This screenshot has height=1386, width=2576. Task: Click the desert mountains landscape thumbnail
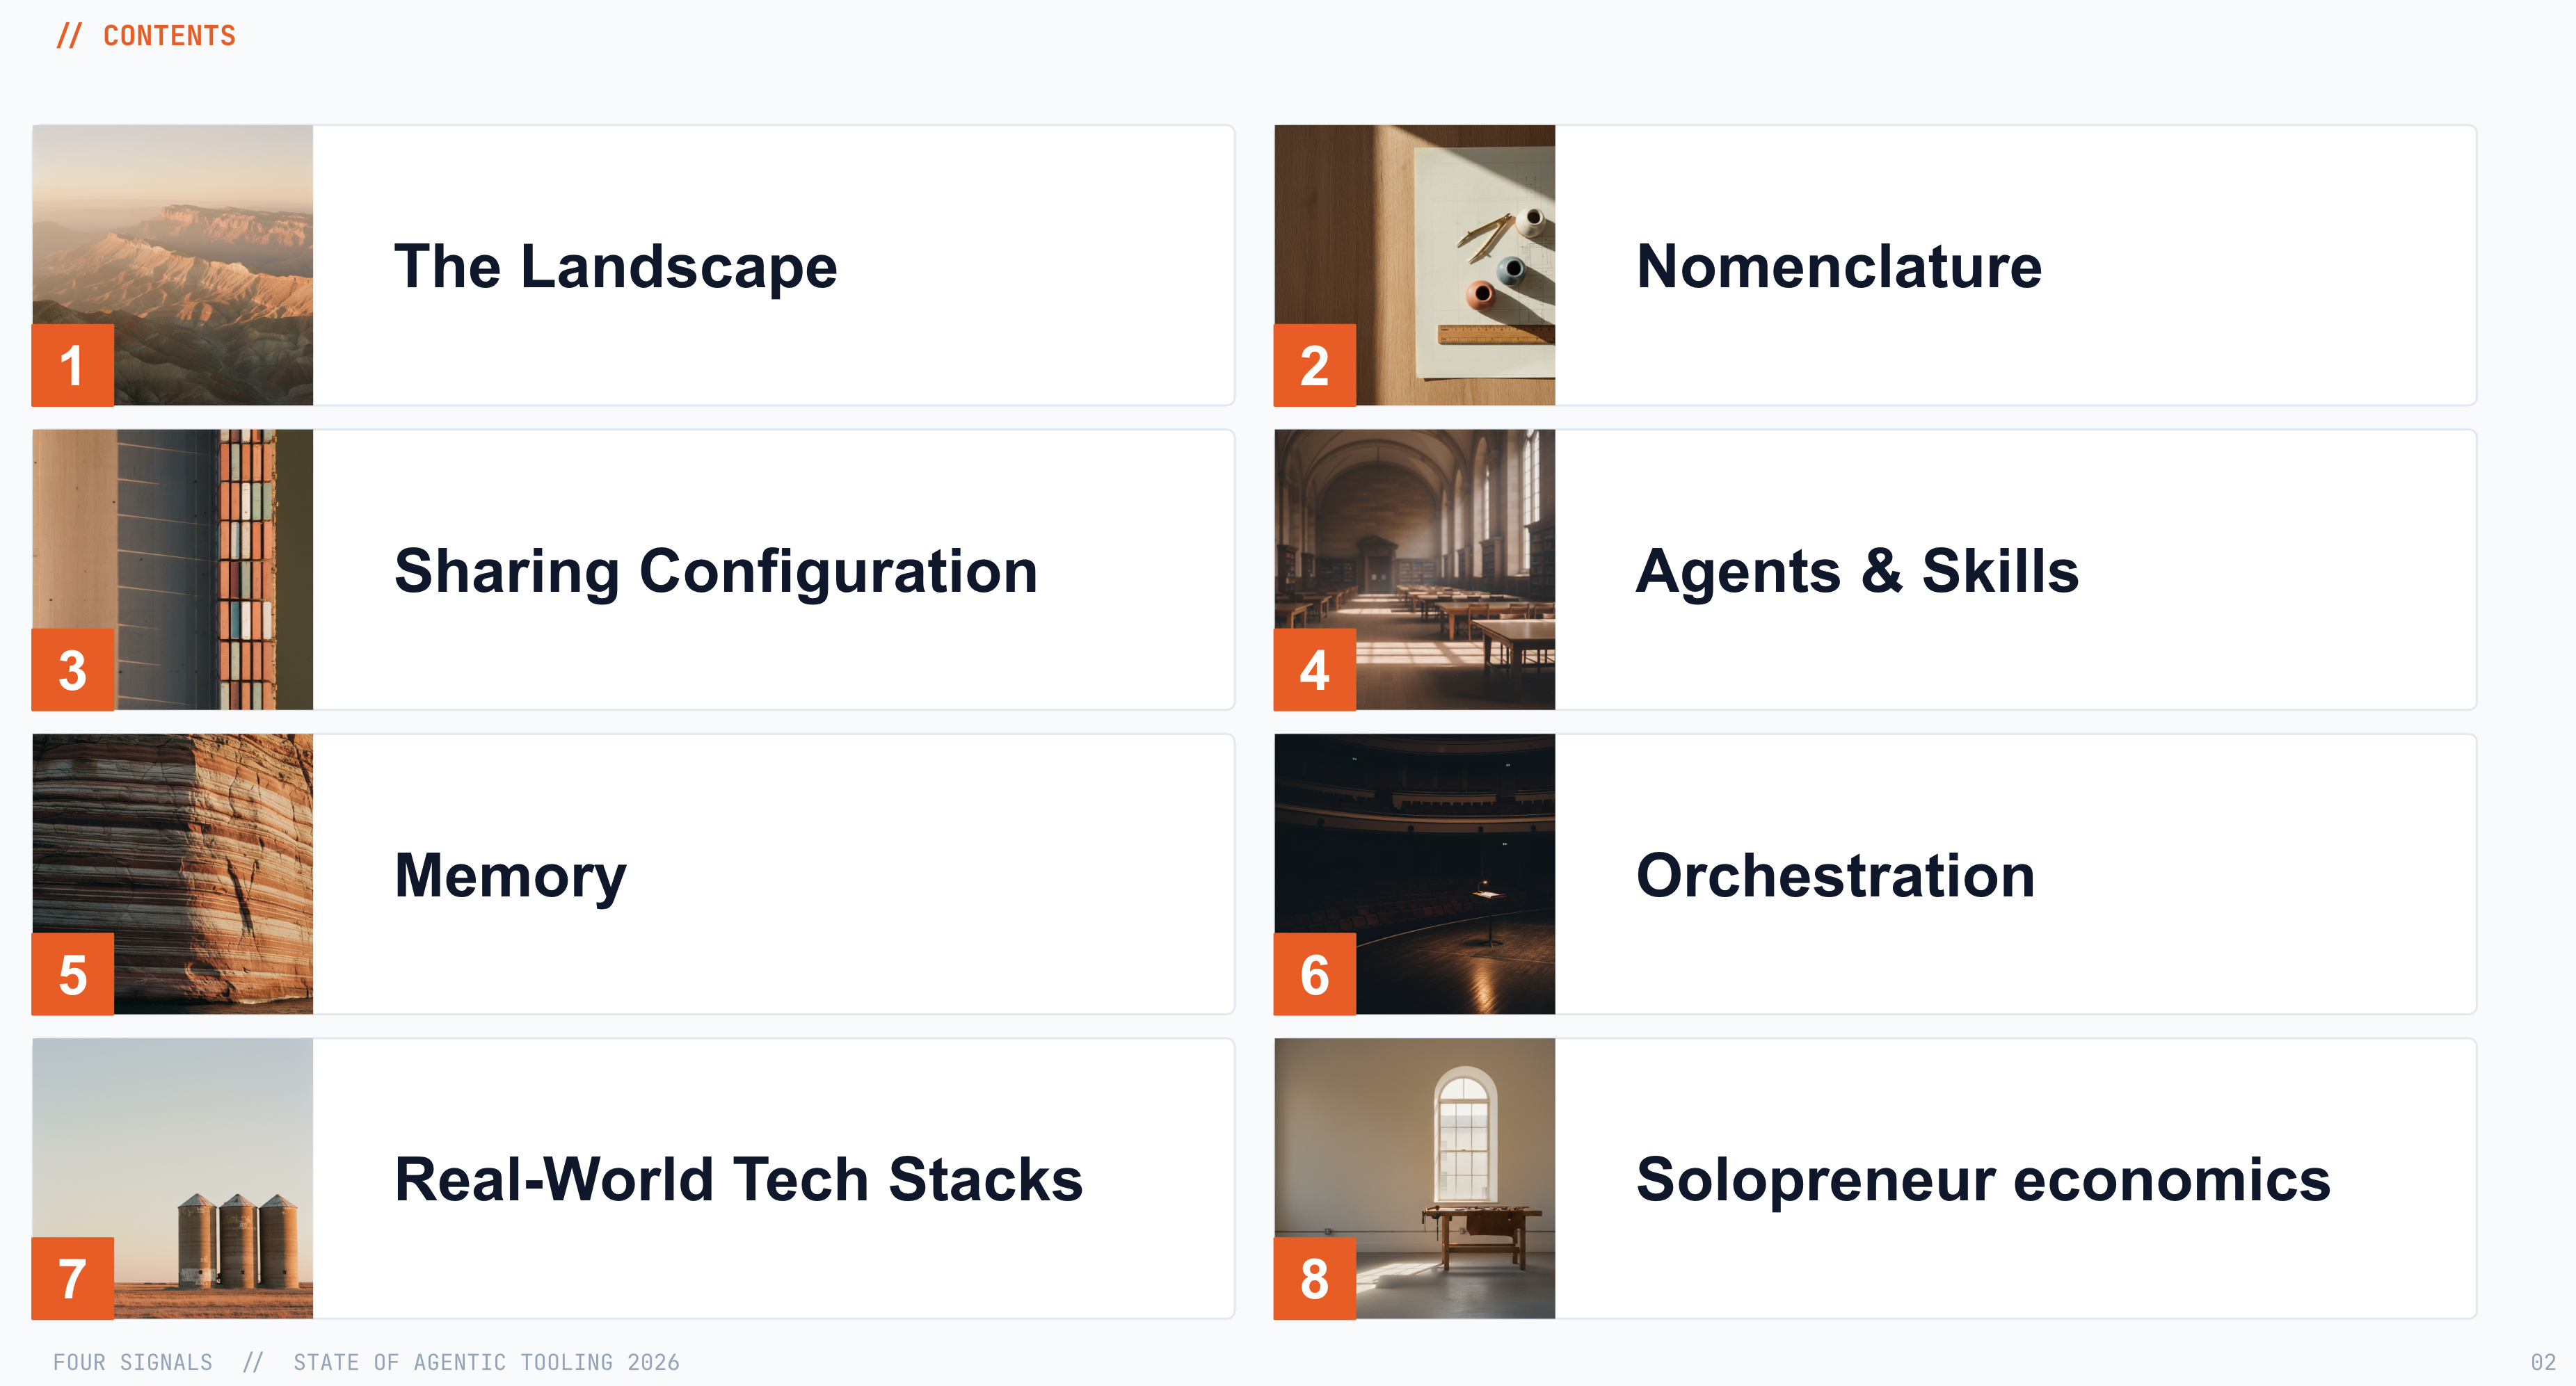click(x=173, y=265)
